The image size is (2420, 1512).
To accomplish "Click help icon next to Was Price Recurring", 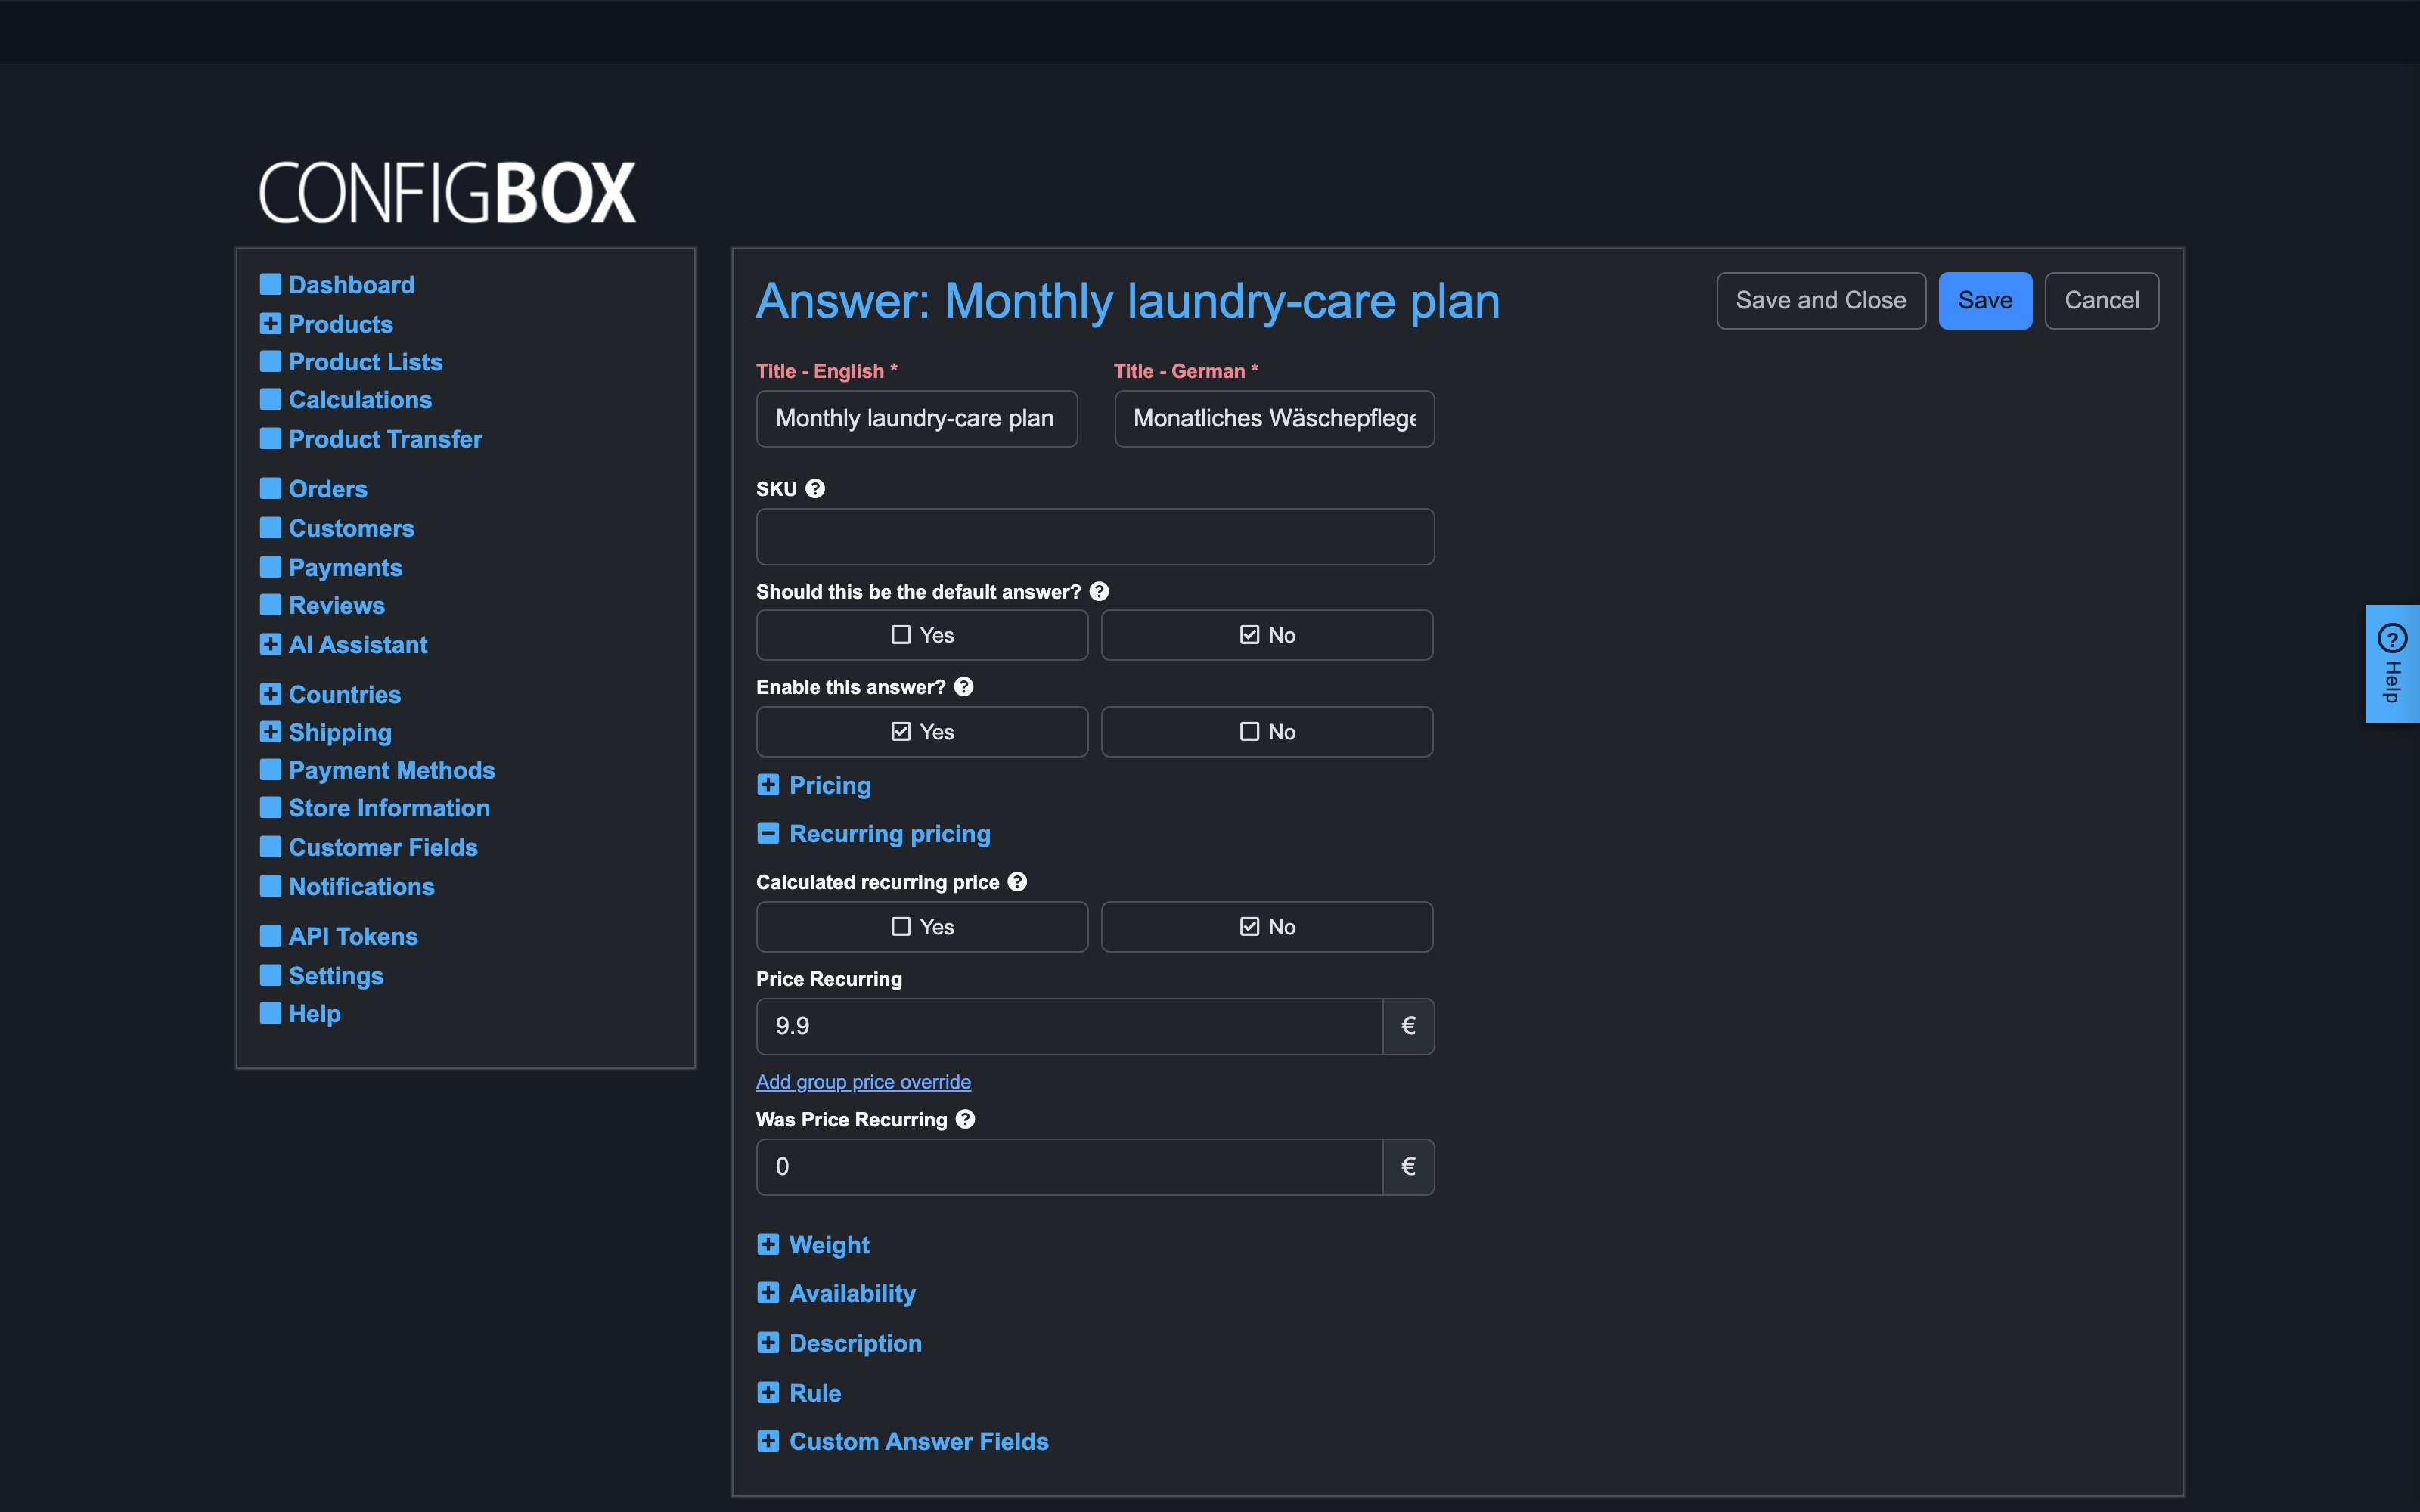I will [965, 1119].
